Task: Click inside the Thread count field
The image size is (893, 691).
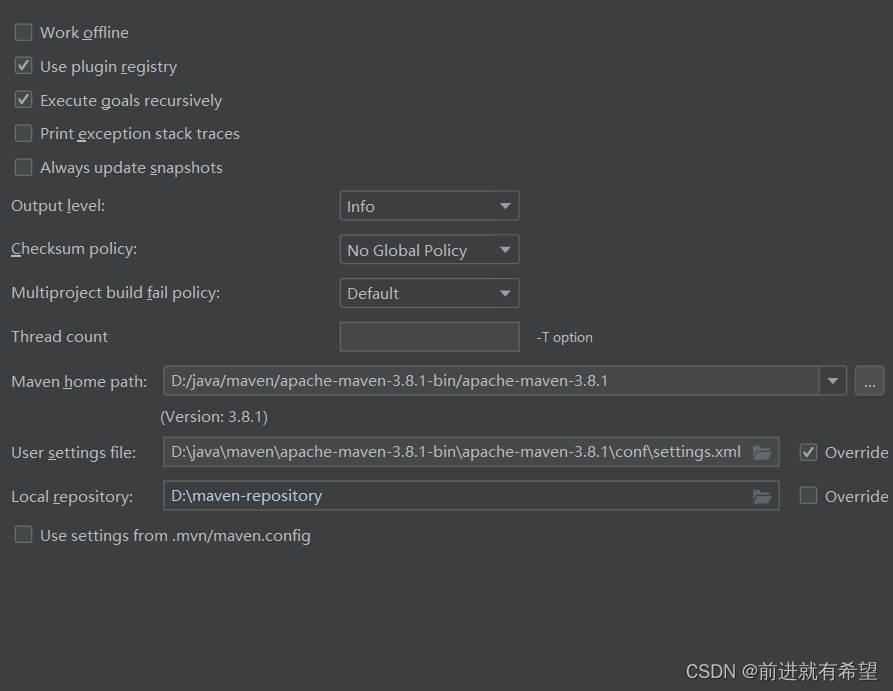Action: (429, 337)
